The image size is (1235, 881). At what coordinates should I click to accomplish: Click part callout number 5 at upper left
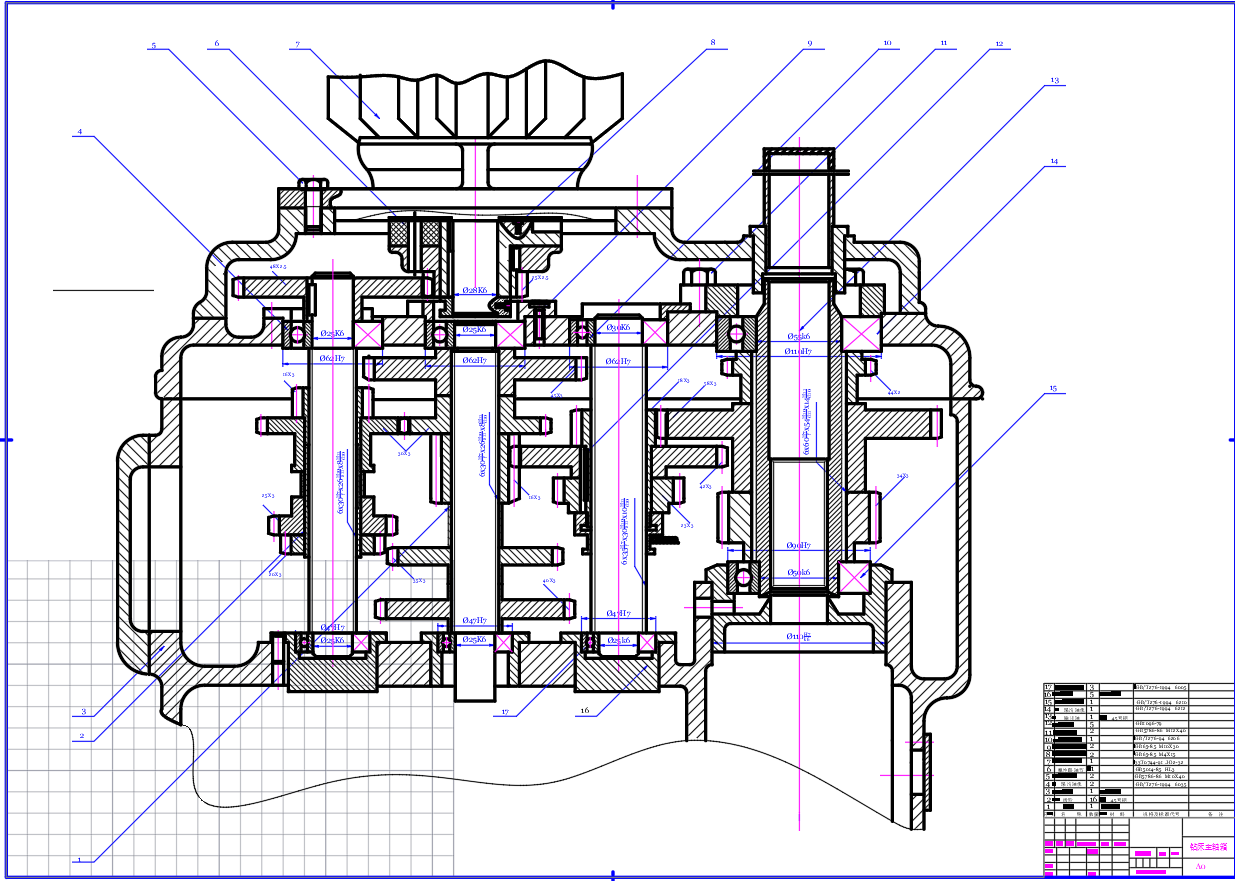154,45
